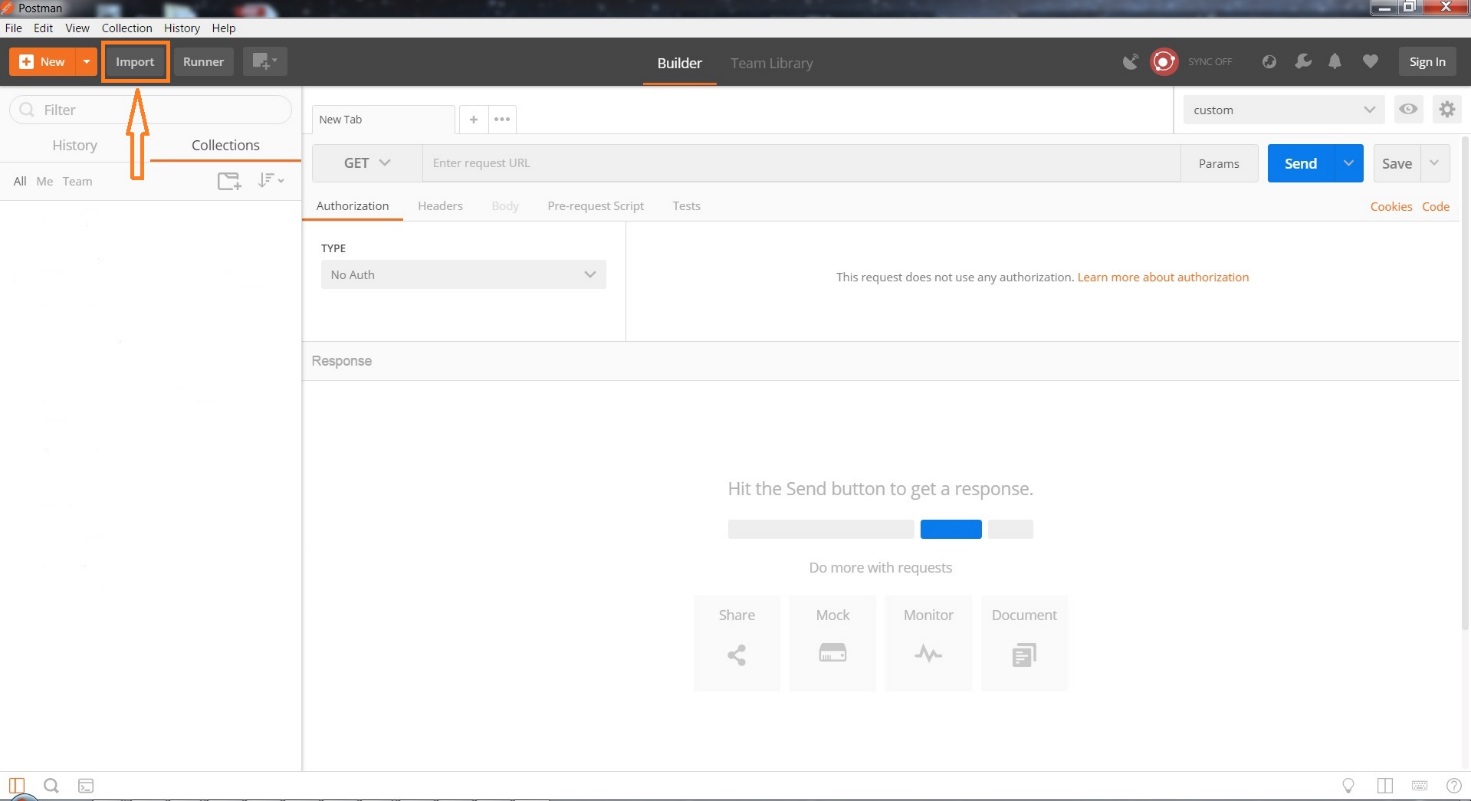Viewport: 1471px width, 801px height.
Task: Open the File menu
Action: tap(13, 28)
